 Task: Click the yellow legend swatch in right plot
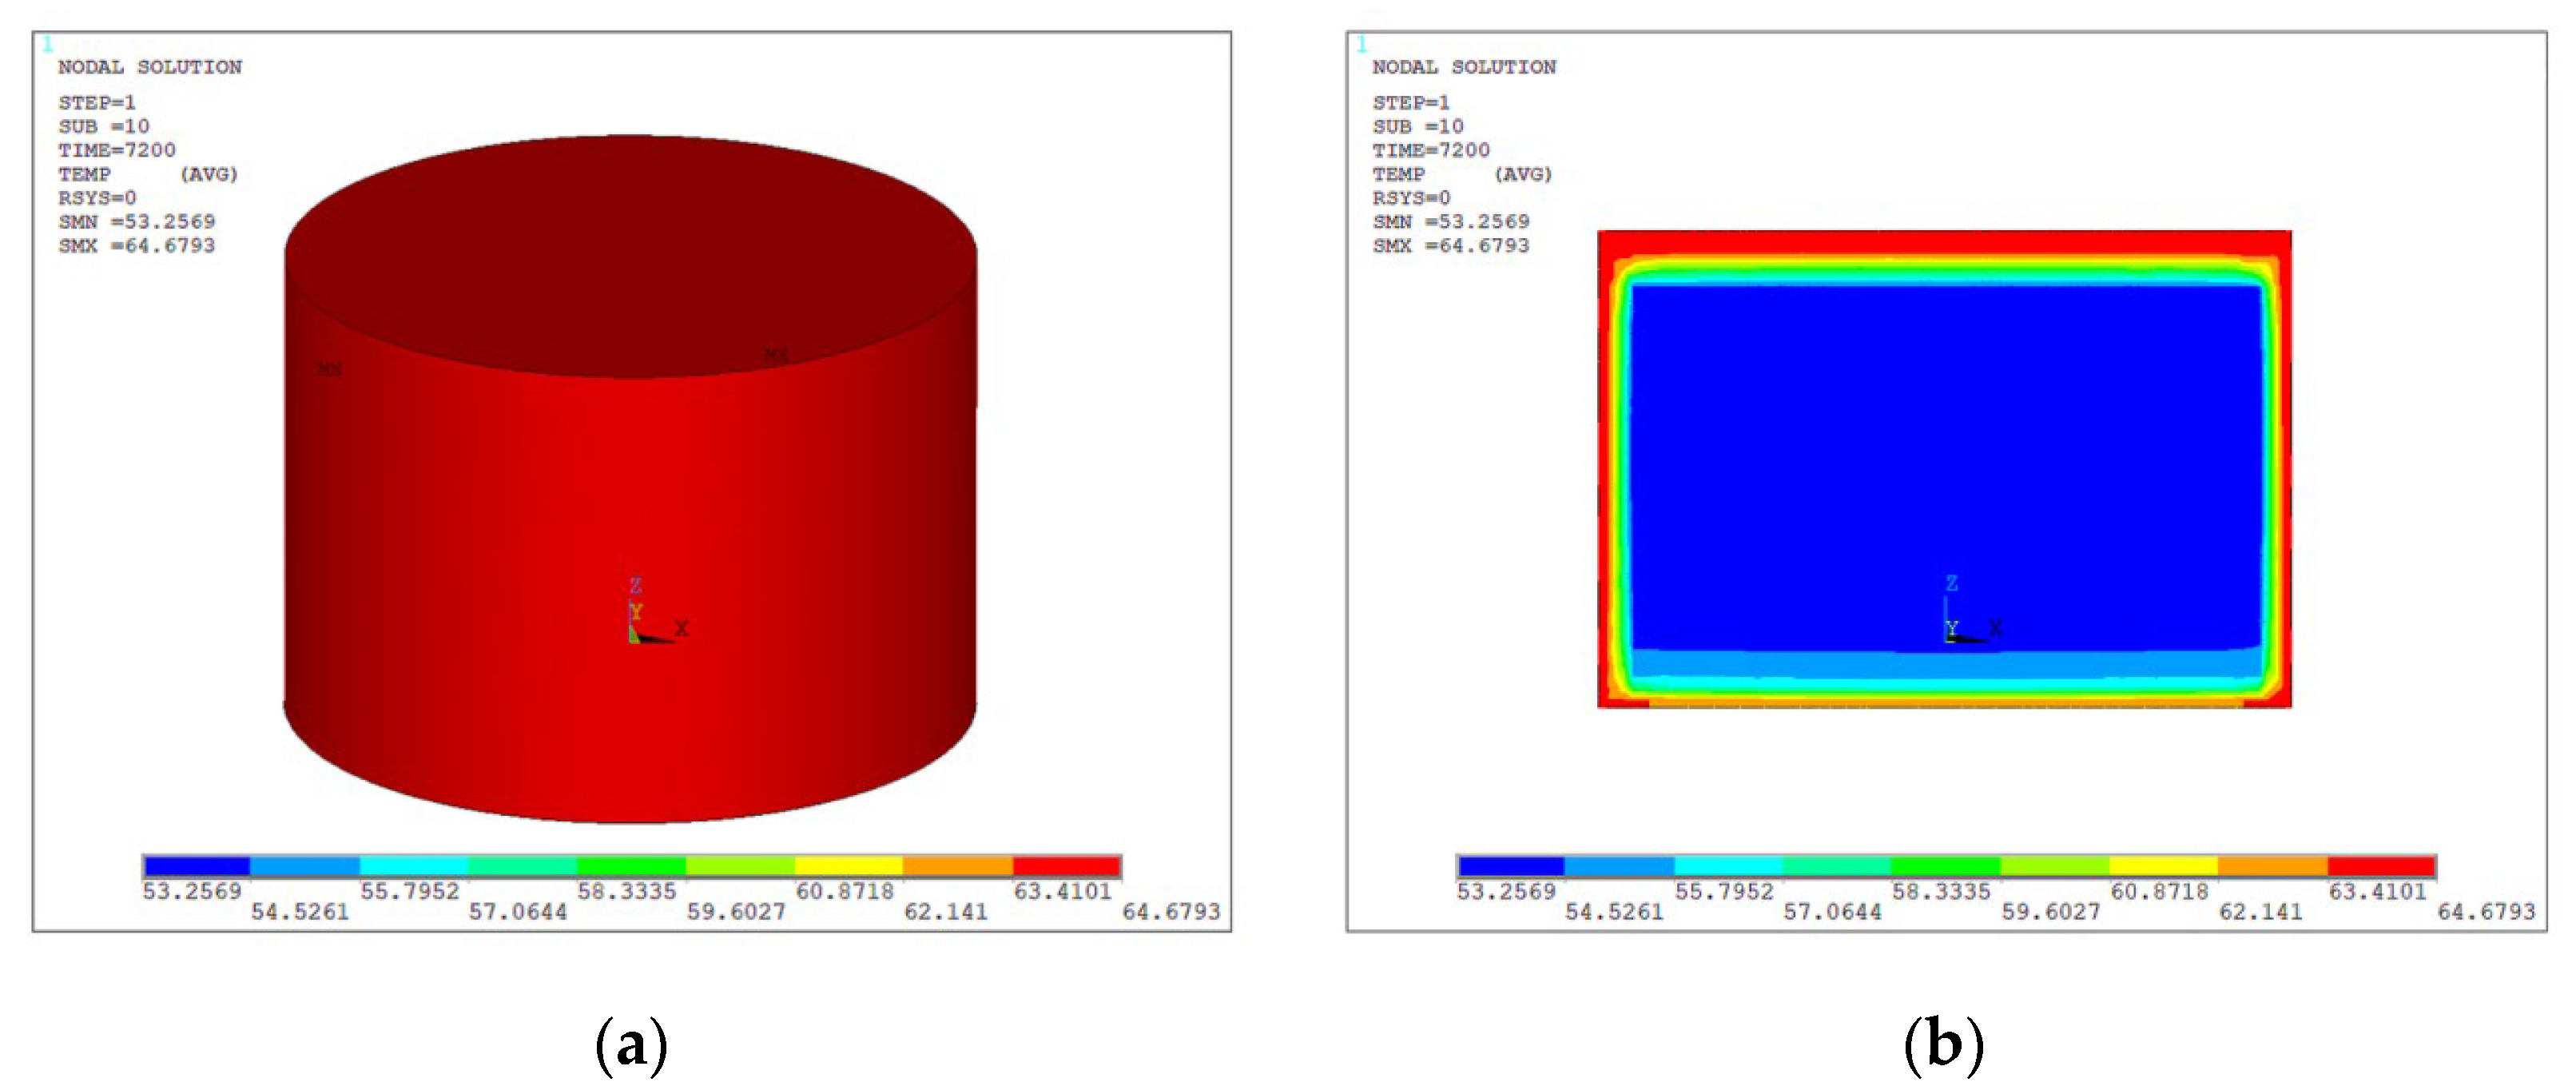(2163, 866)
